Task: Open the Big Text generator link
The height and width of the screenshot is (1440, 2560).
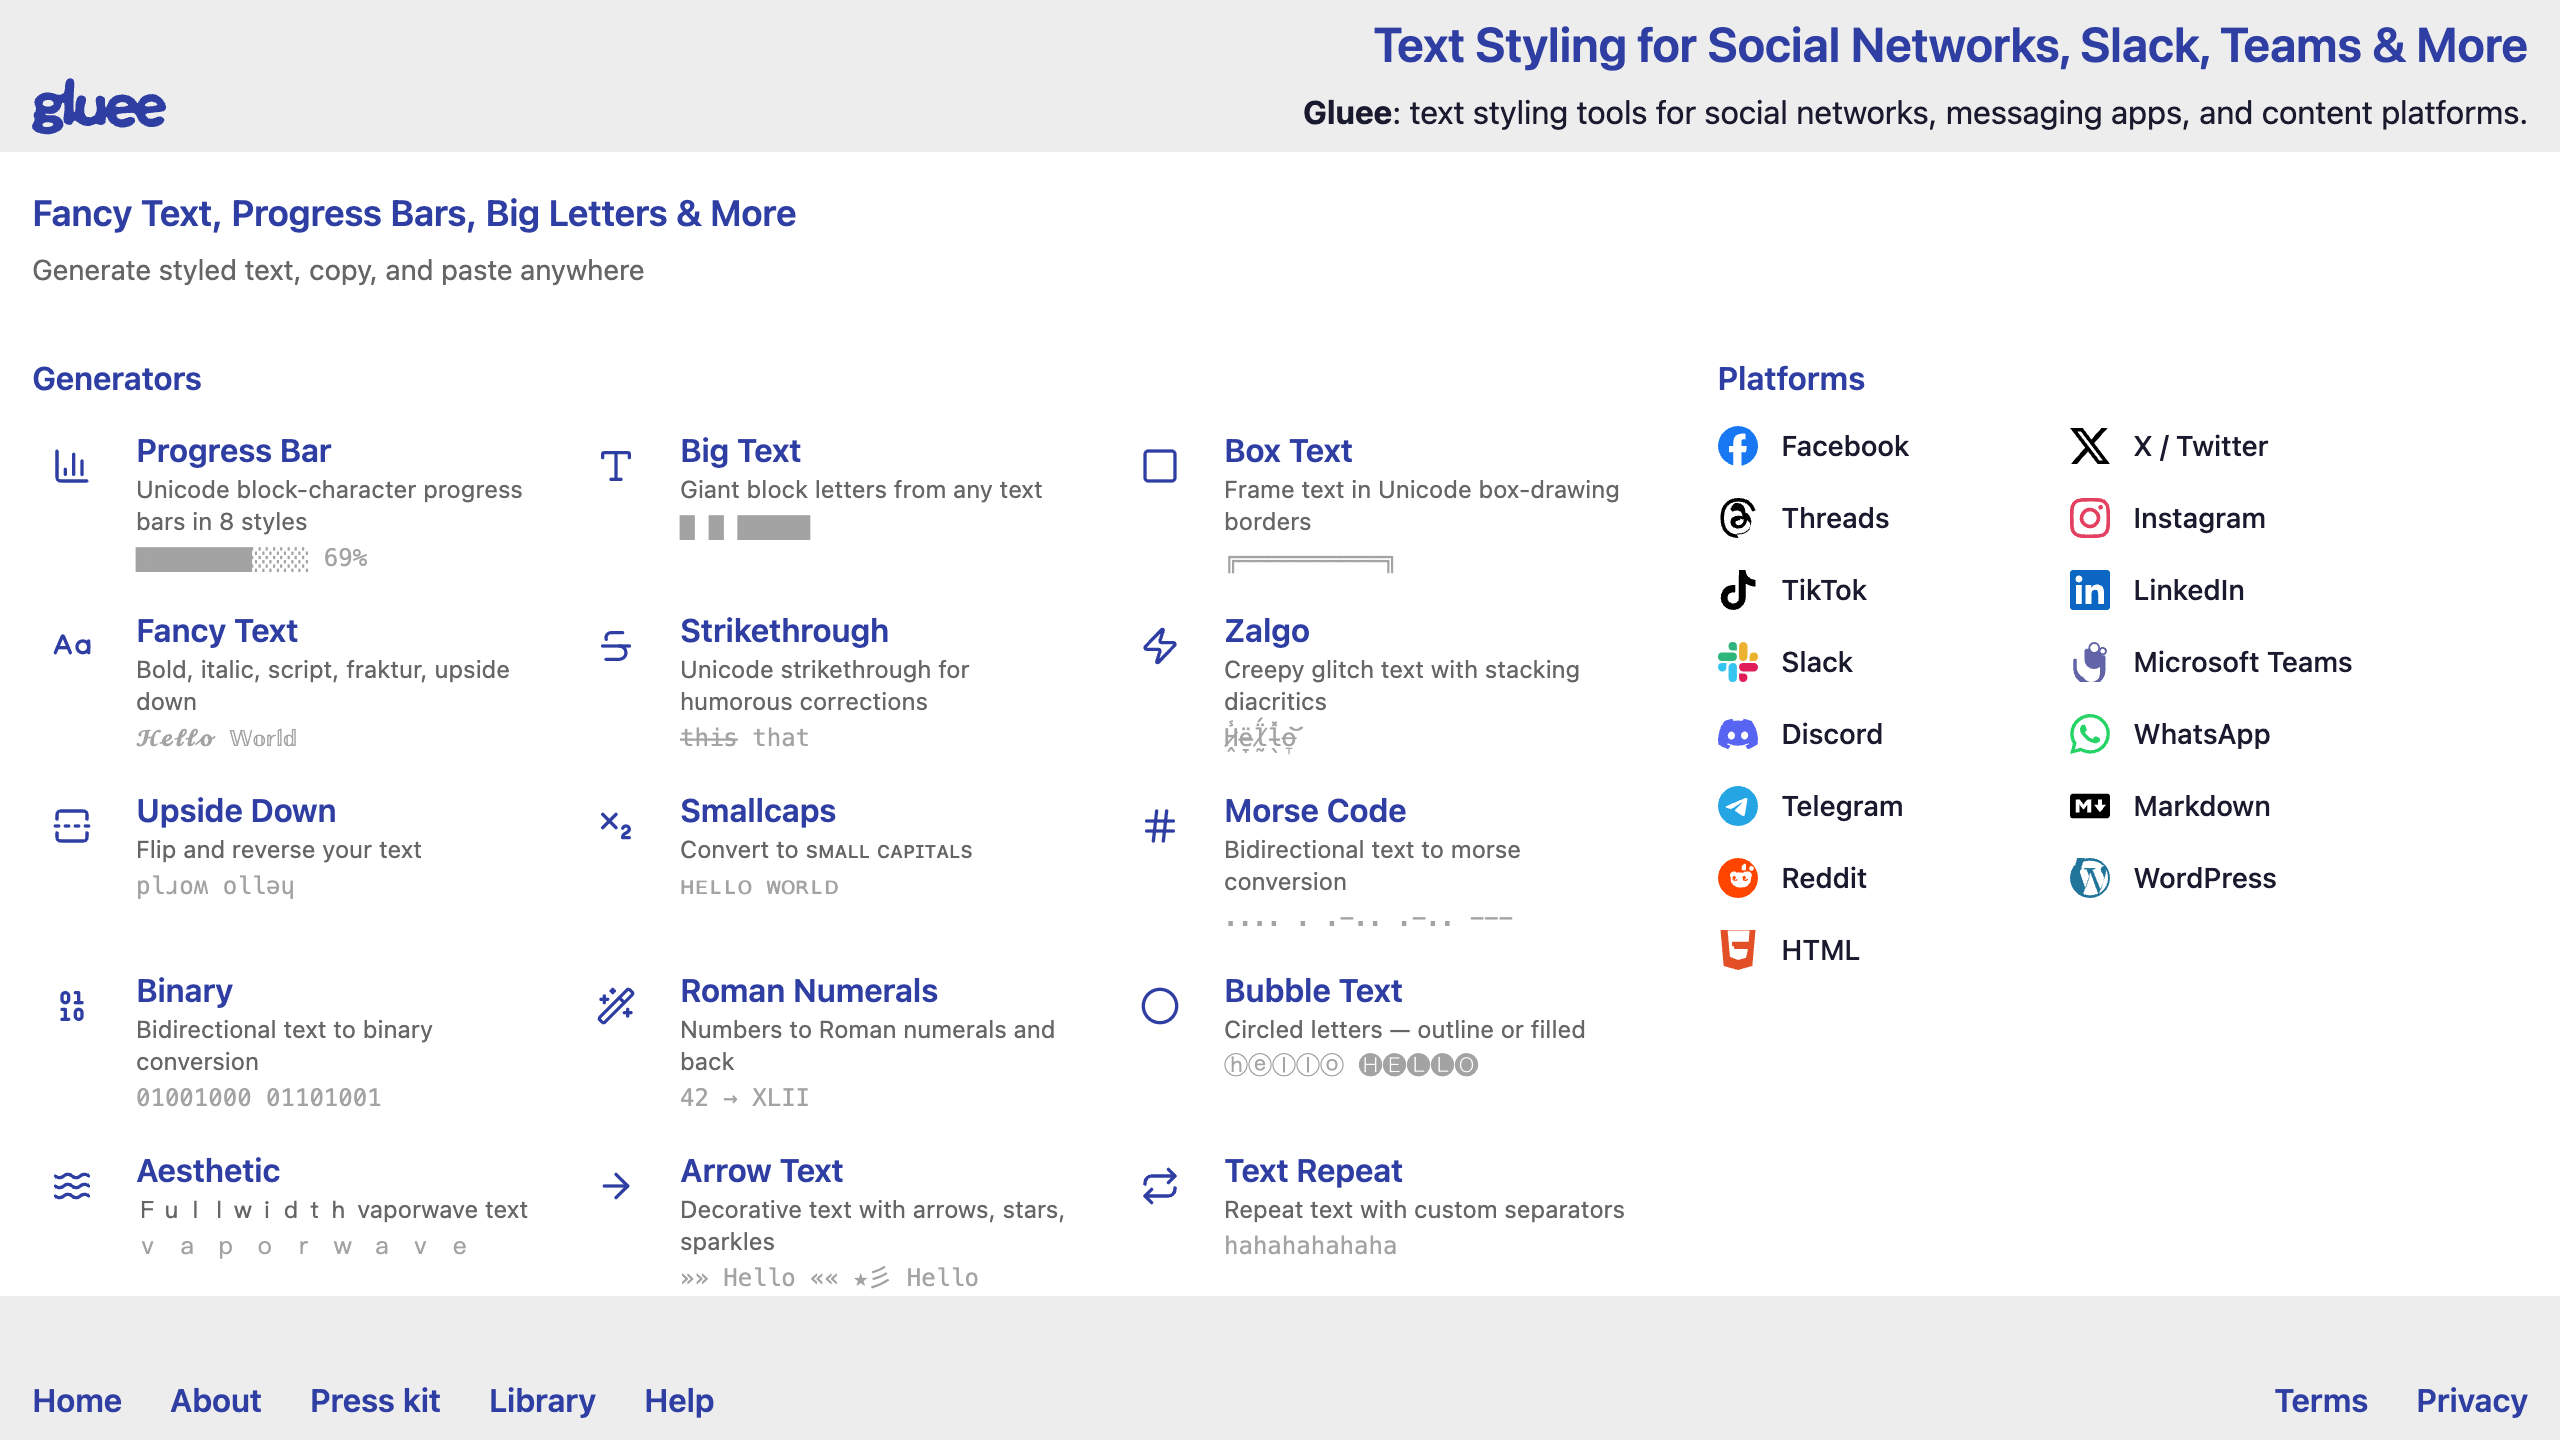Action: pyautogui.click(x=740, y=451)
